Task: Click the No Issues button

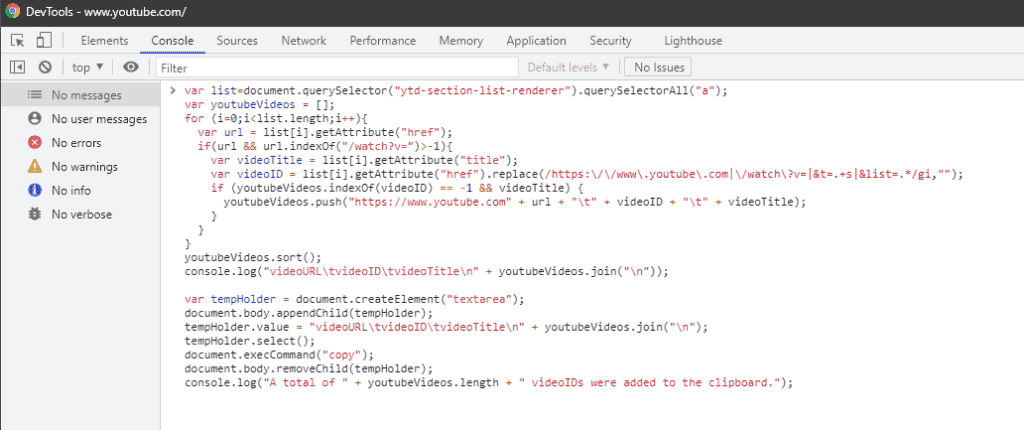Action: 658,67
